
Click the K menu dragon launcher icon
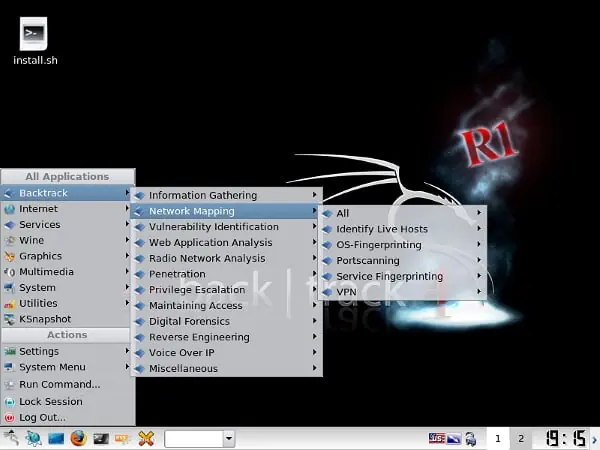(11, 439)
